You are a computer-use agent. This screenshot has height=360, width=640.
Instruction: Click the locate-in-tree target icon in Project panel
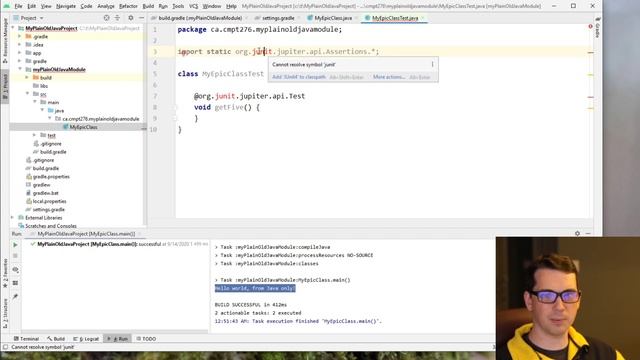click(x=107, y=18)
